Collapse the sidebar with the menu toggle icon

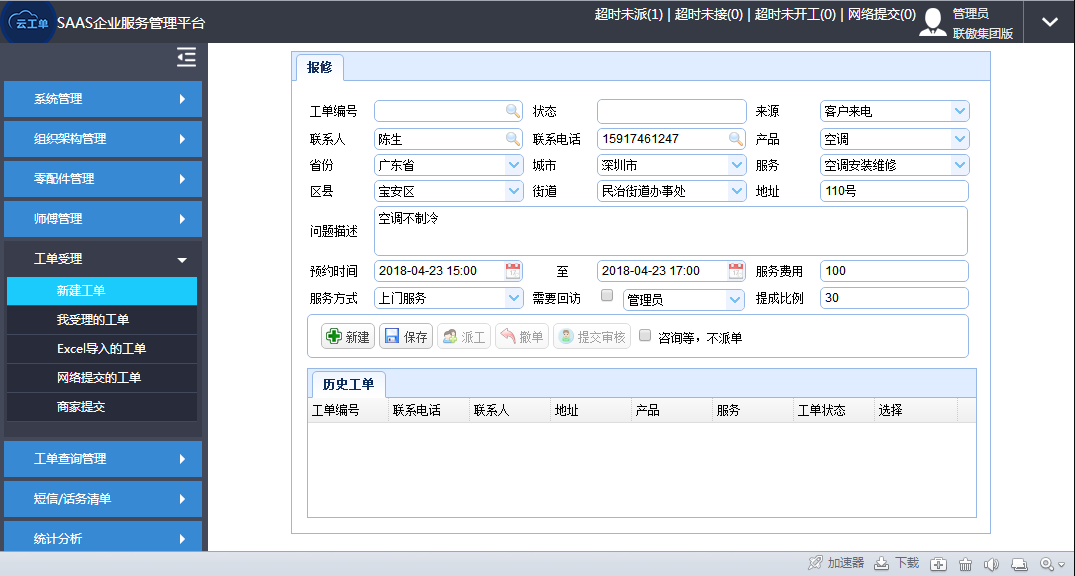pos(186,58)
